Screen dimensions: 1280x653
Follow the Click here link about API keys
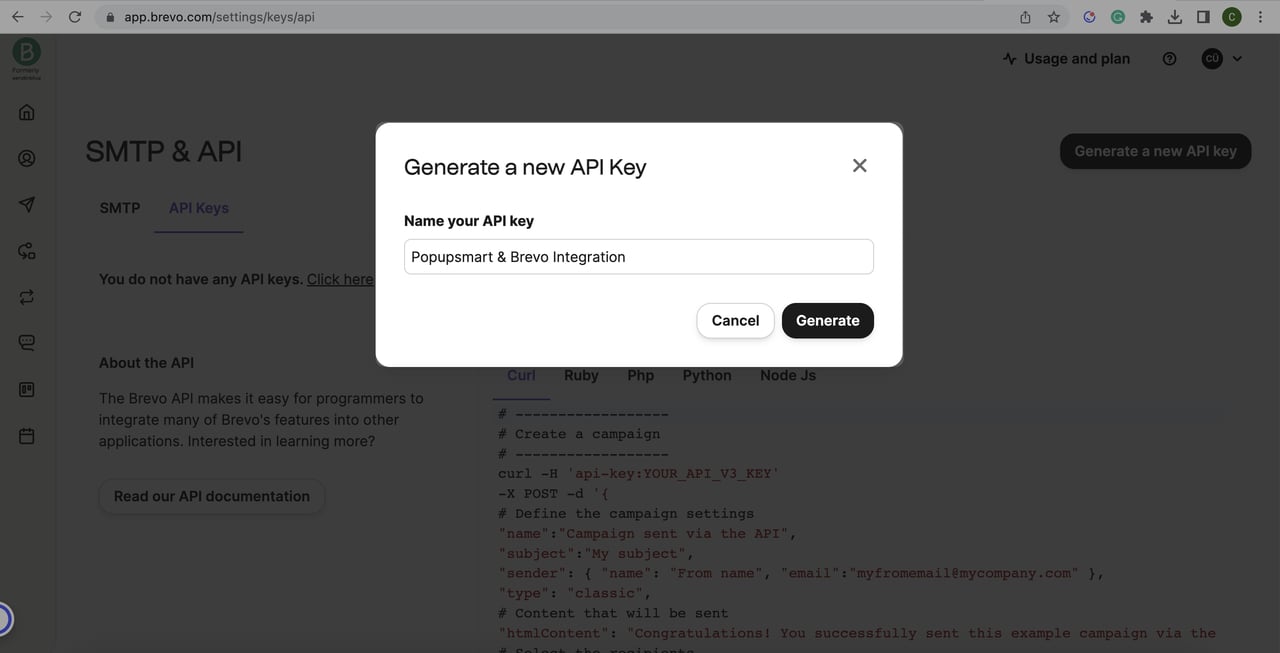coord(340,279)
